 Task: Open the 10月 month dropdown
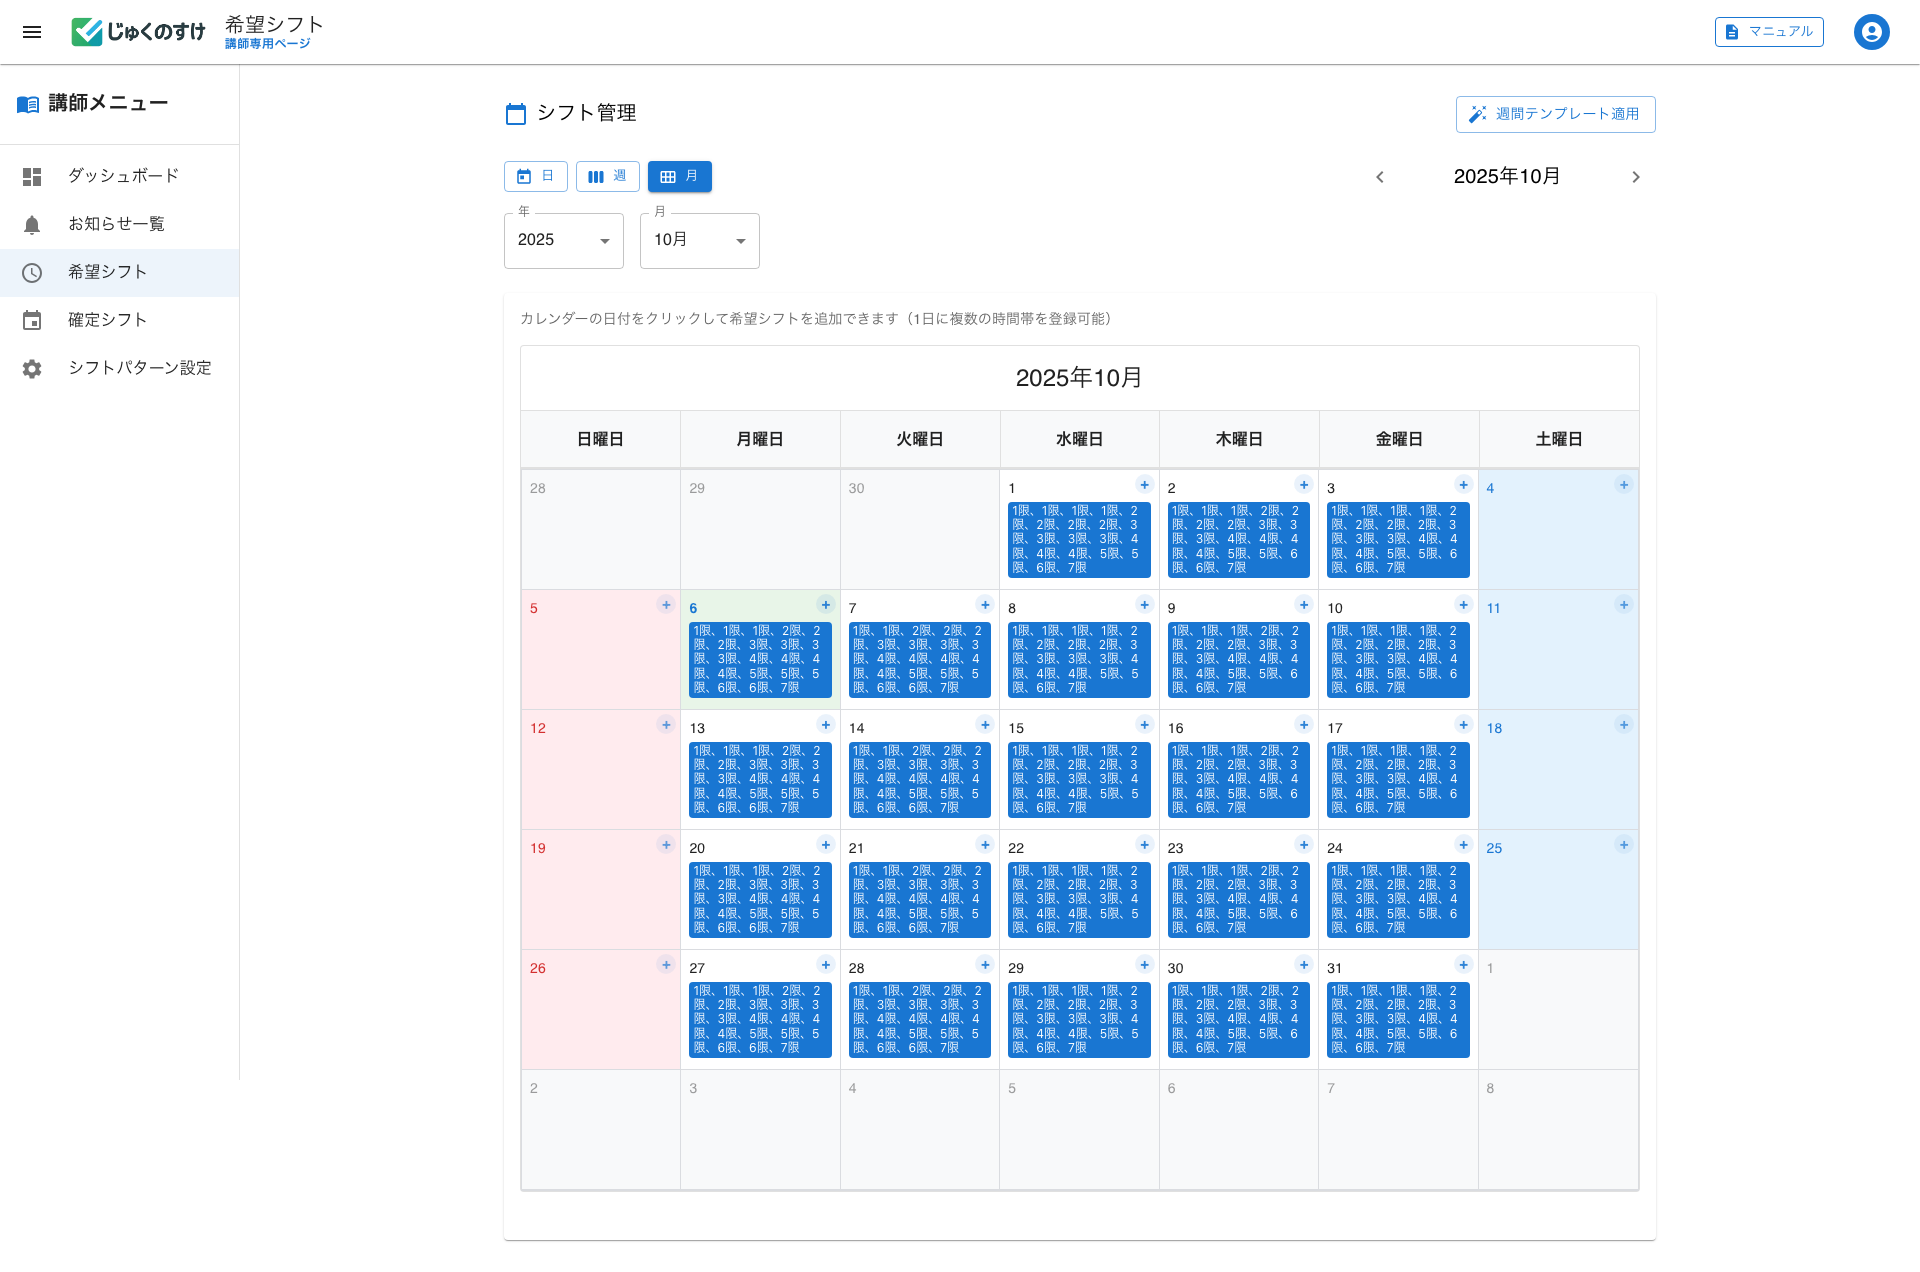click(699, 240)
